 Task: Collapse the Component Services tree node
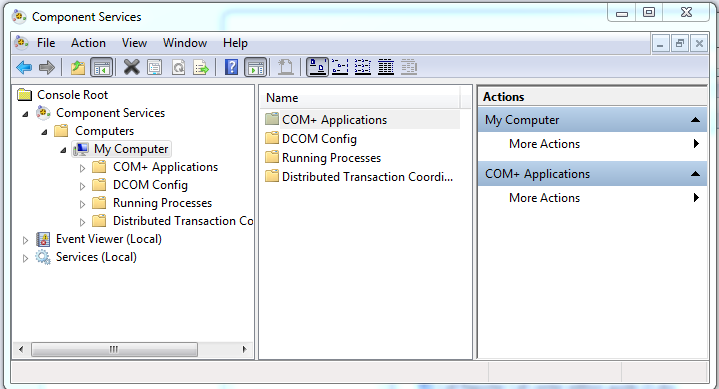25,114
